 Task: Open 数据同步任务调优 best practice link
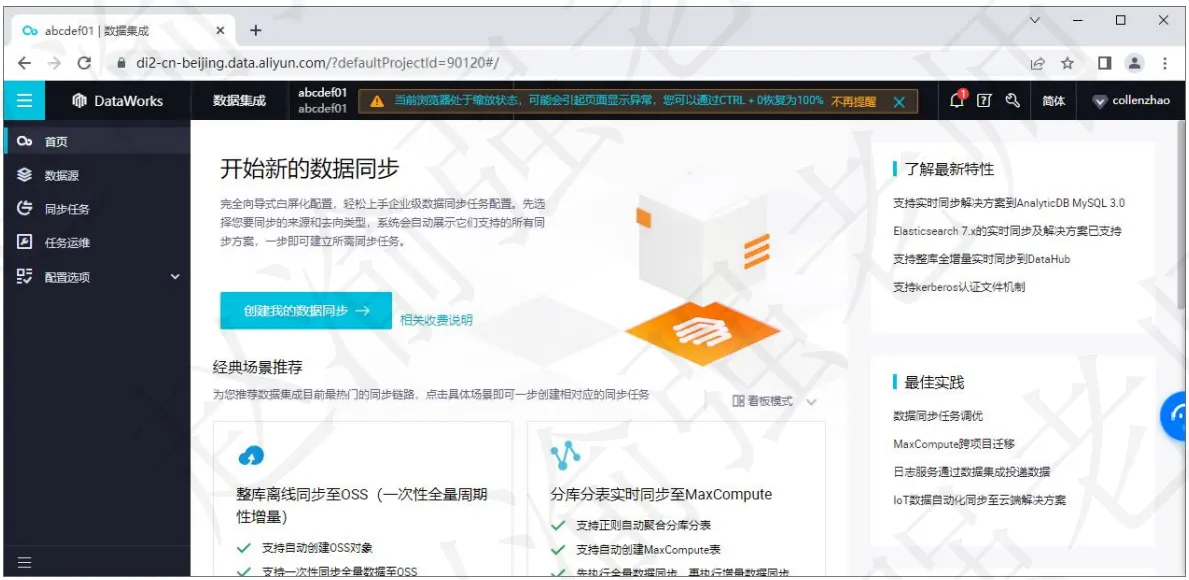tap(938, 416)
